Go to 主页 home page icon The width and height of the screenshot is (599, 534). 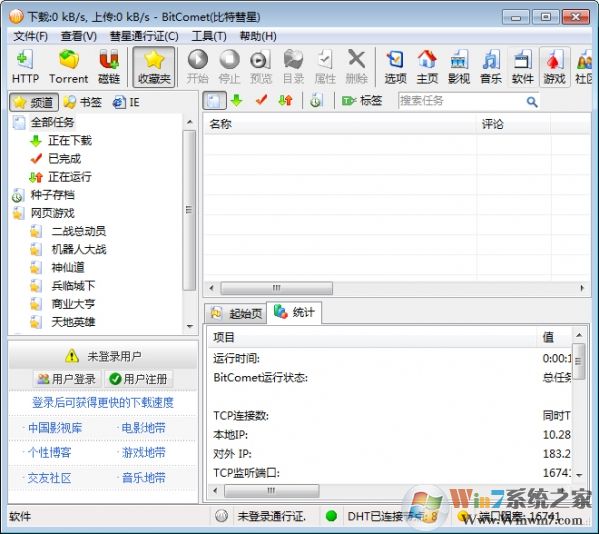pyautogui.click(x=427, y=67)
